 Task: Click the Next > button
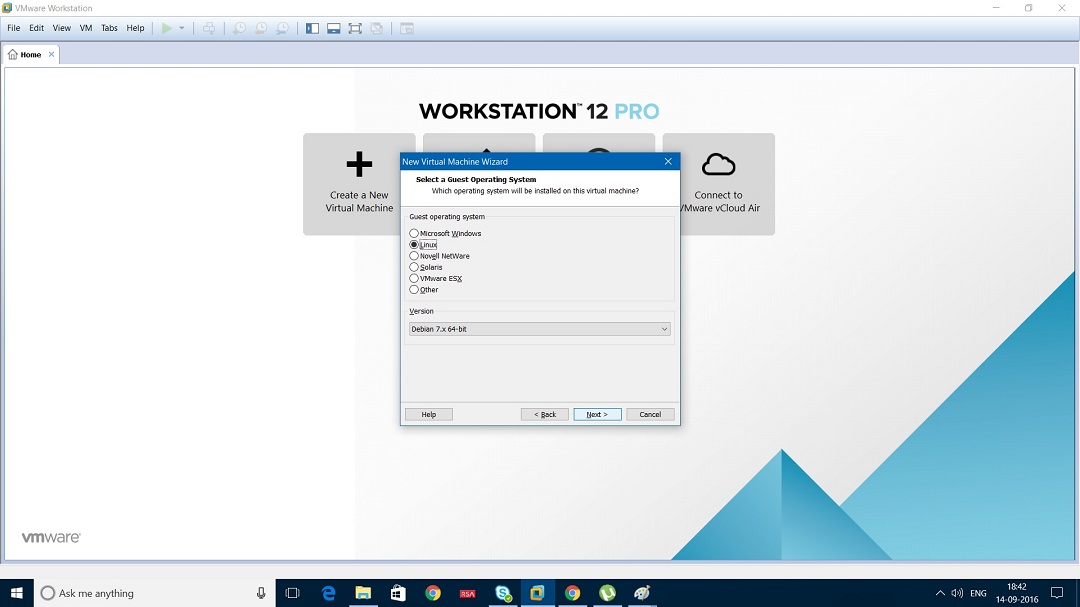click(597, 414)
